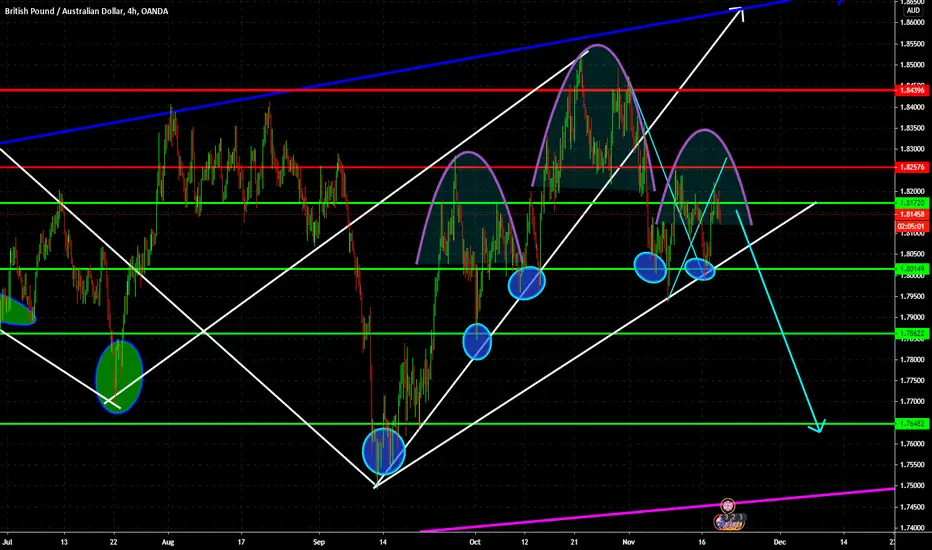The width and height of the screenshot is (932, 550).
Task: Select the green 1.78622 price label
Action: [912, 334]
